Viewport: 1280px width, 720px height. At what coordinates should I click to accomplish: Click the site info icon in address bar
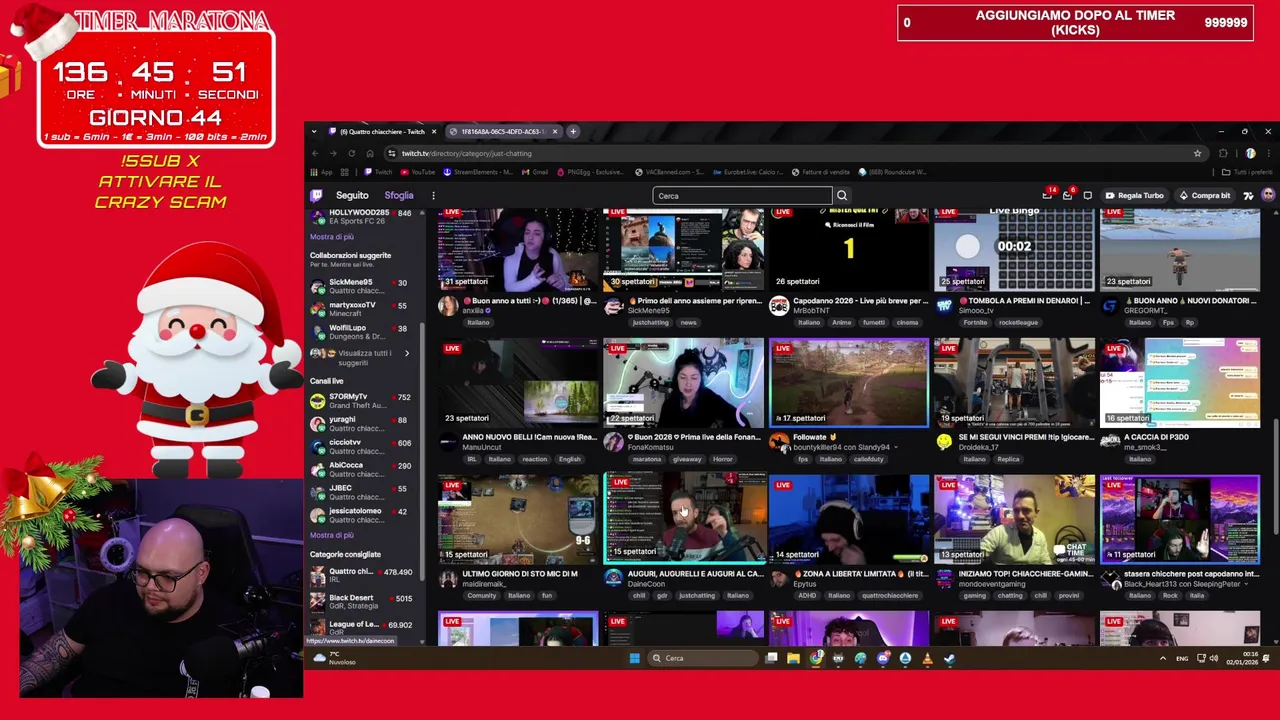(392, 153)
